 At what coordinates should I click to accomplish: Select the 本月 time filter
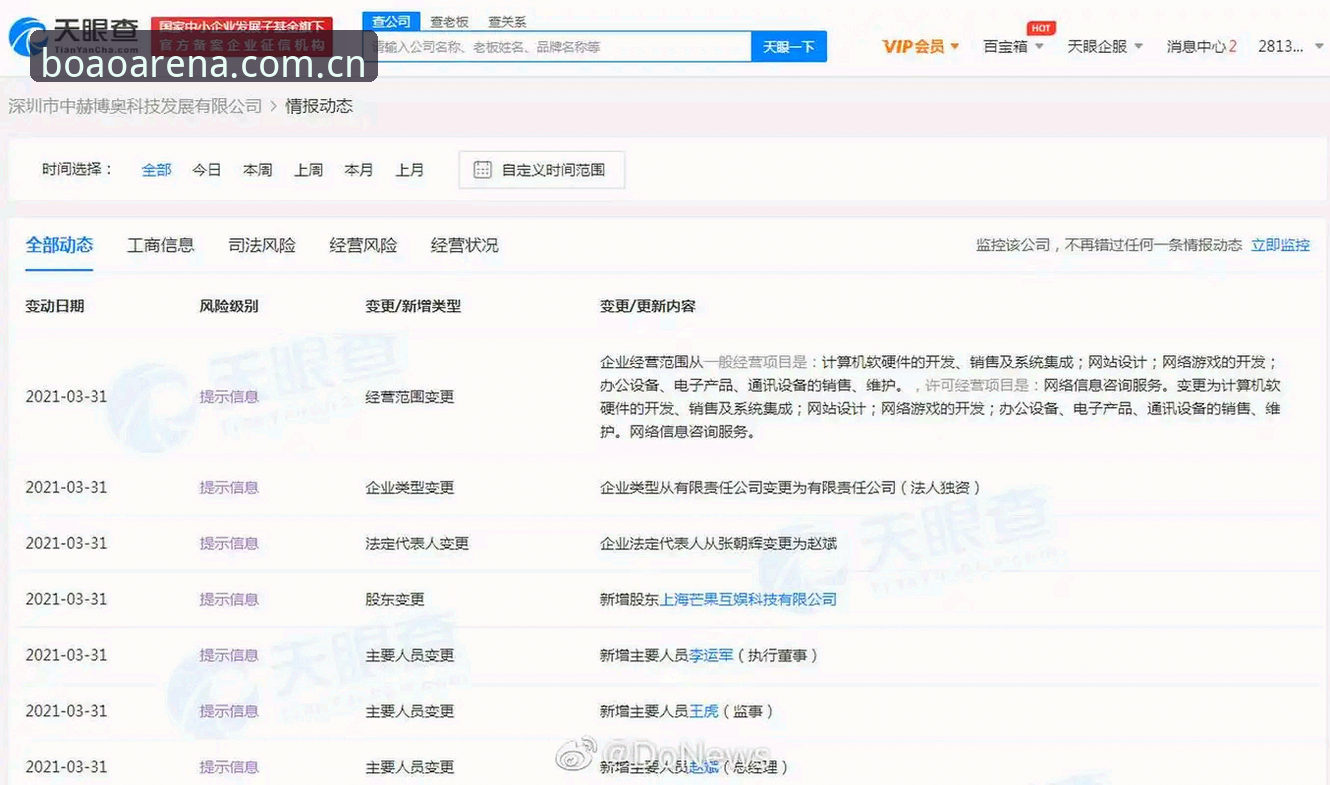tap(359, 170)
